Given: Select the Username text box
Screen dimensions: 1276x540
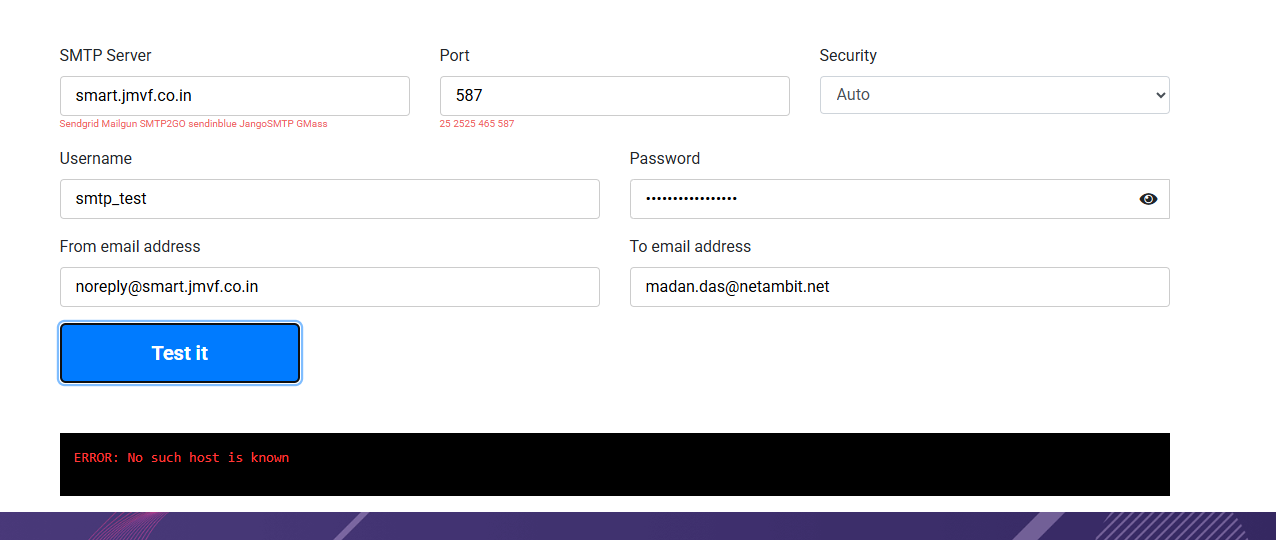Looking at the screenshot, I should pyautogui.click(x=329, y=199).
